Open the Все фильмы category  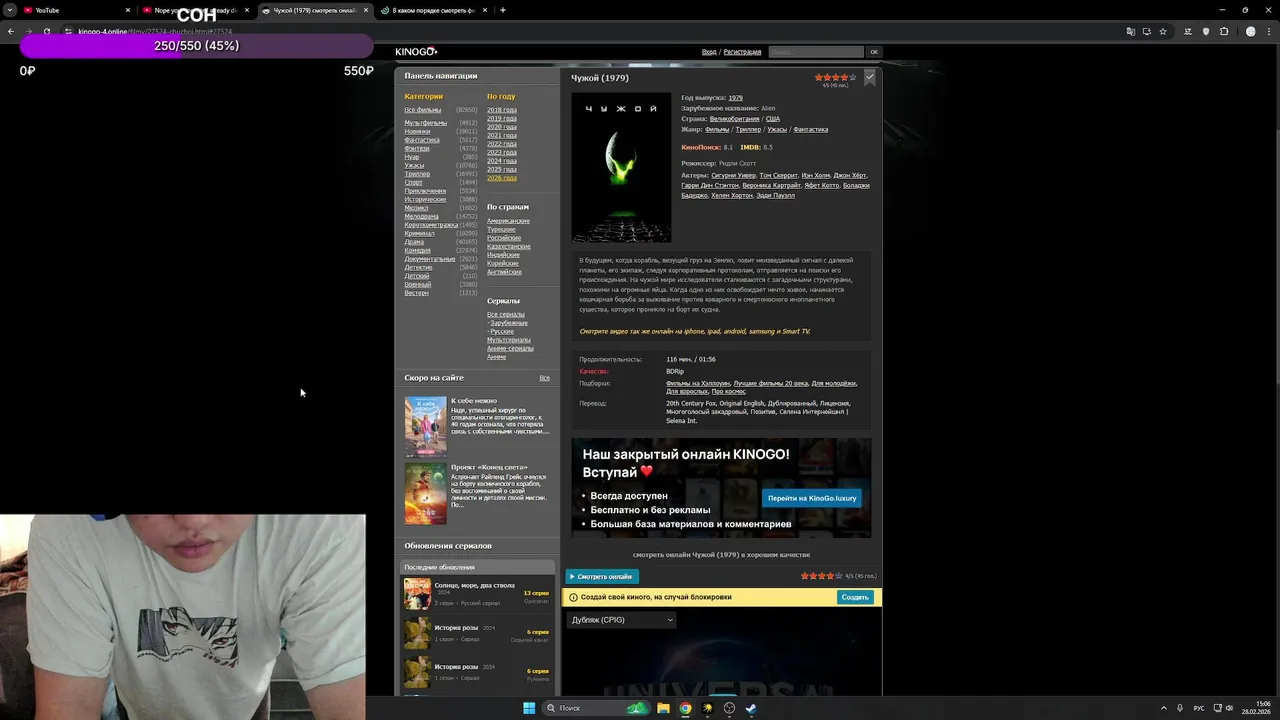[422, 110]
